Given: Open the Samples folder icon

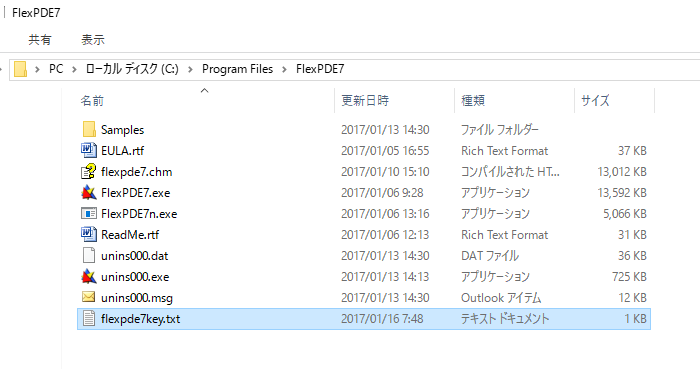Looking at the screenshot, I should coord(89,129).
